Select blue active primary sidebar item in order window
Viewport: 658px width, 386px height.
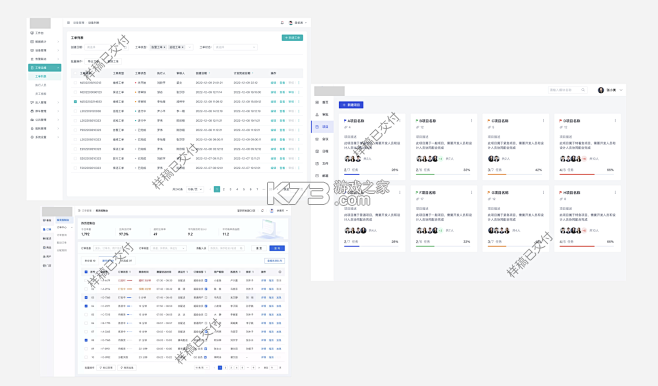[x=47, y=230]
